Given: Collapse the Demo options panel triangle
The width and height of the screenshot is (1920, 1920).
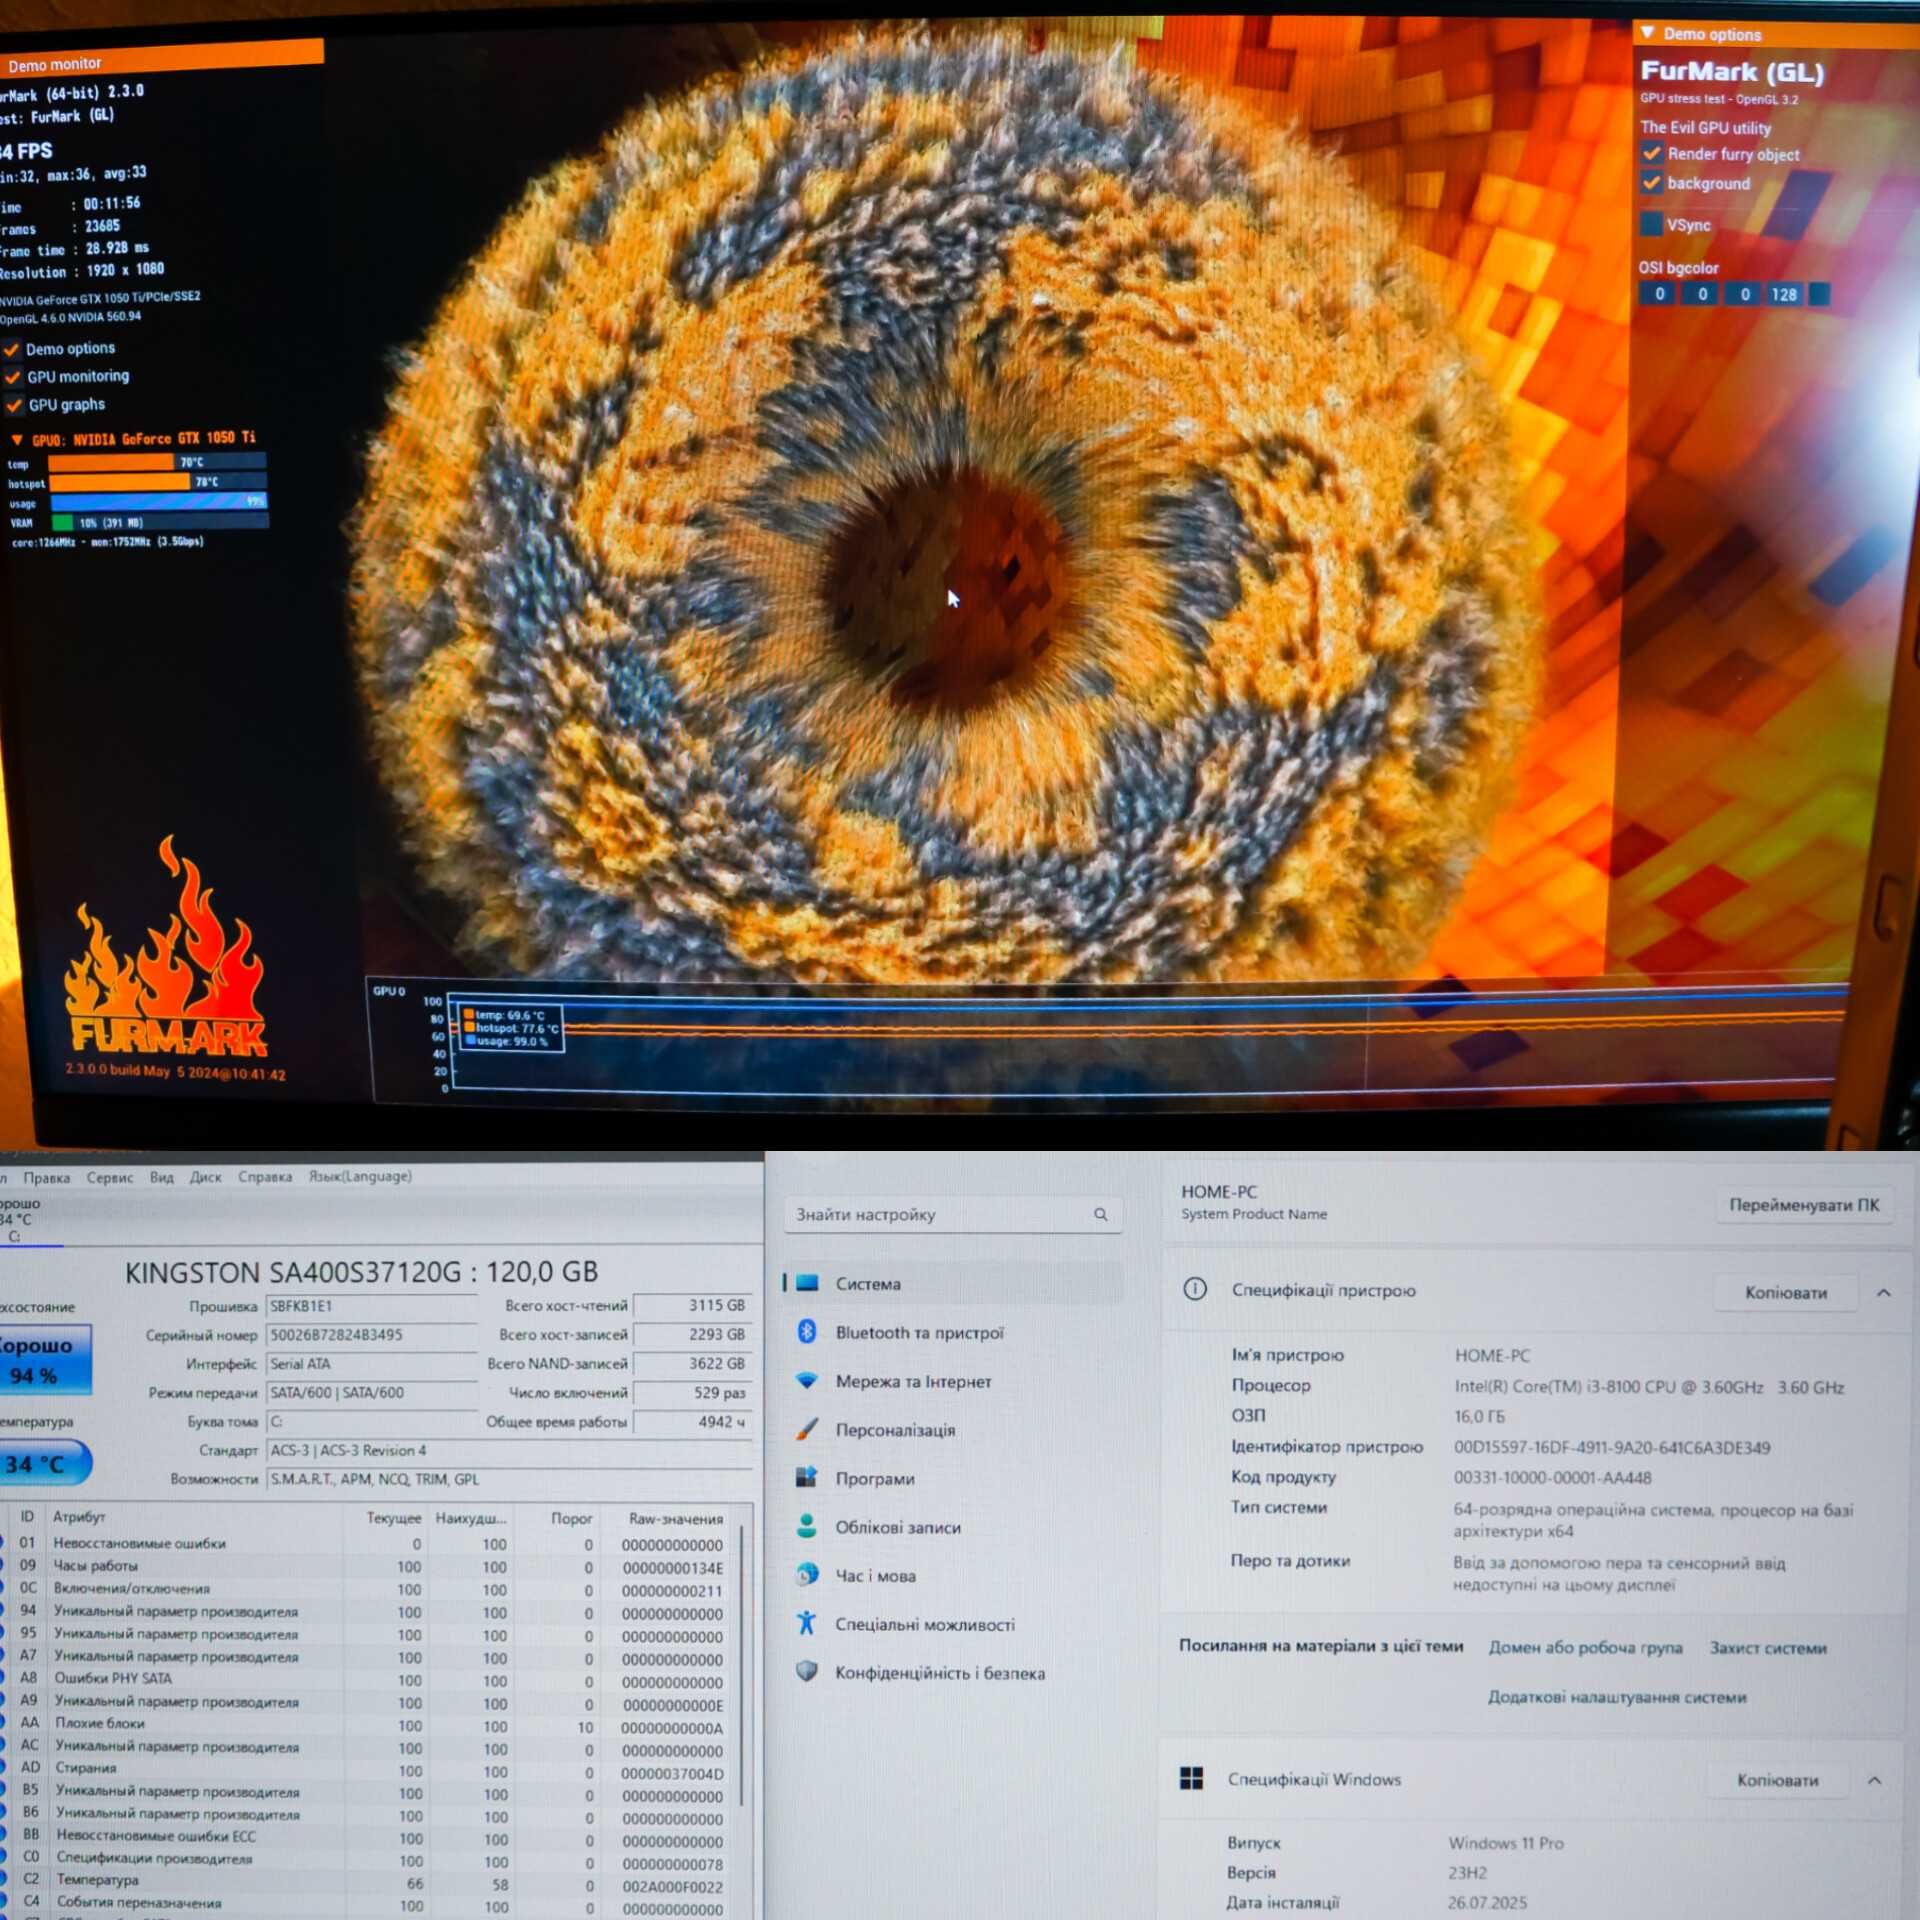Looking at the screenshot, I should (1648, 33).
